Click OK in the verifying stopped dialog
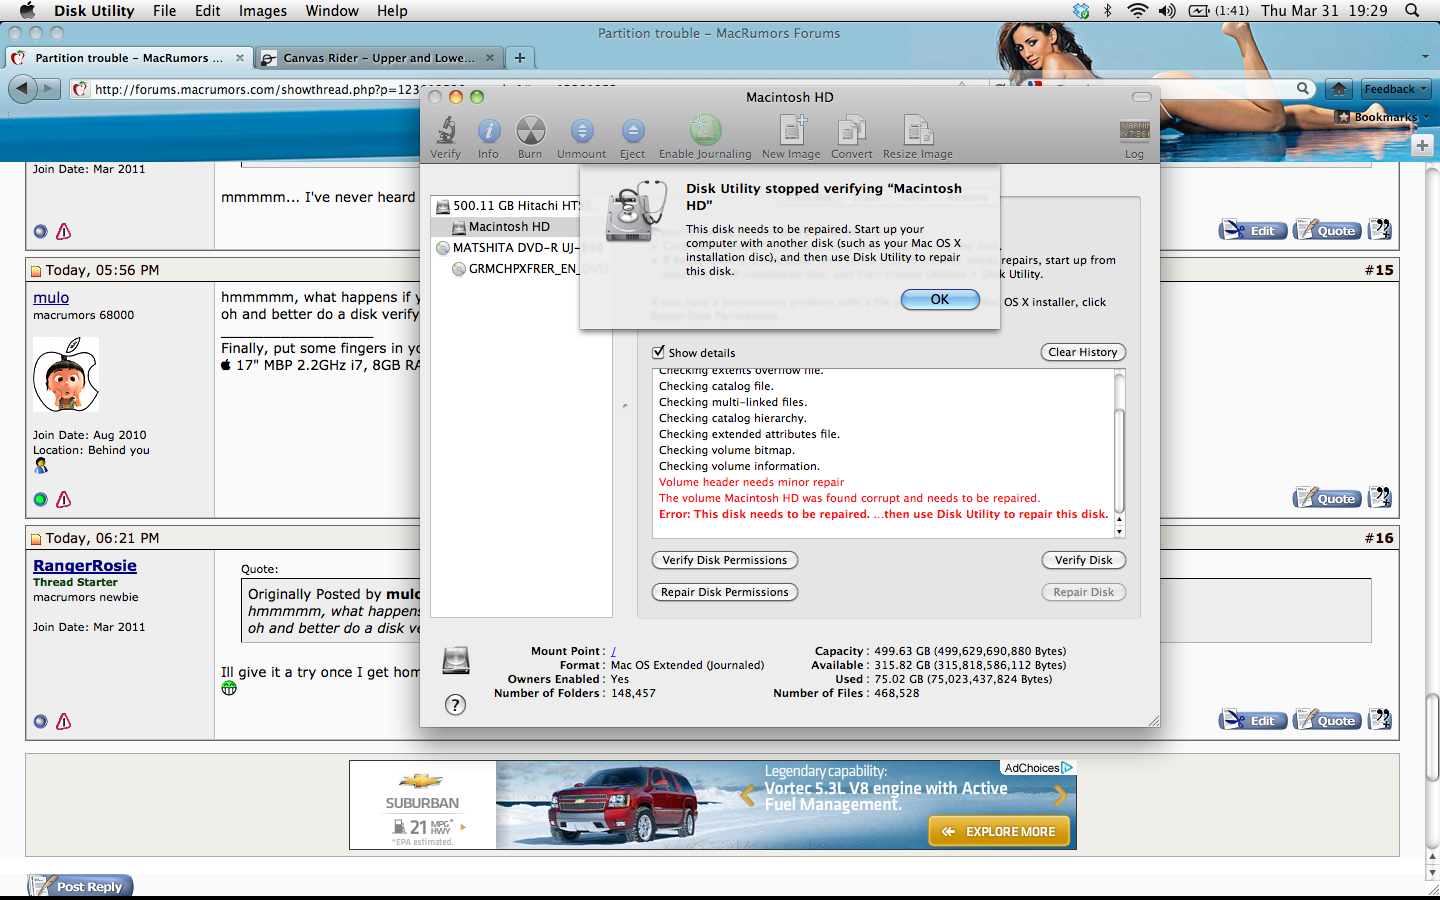The width and height of the screenshot is (1440, 900). click(x=940, y=299)
